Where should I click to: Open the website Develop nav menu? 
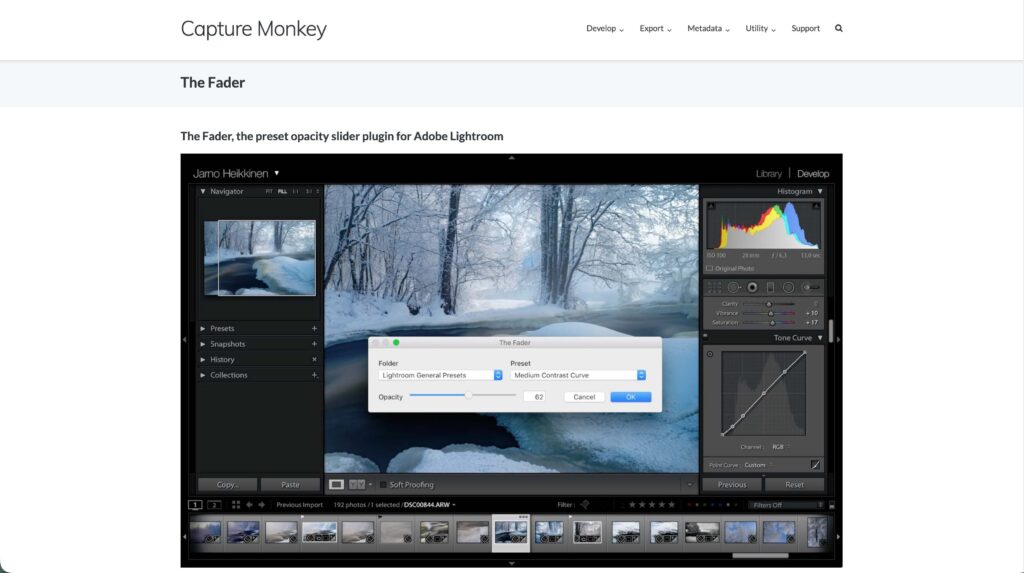(x=605, y=28)
